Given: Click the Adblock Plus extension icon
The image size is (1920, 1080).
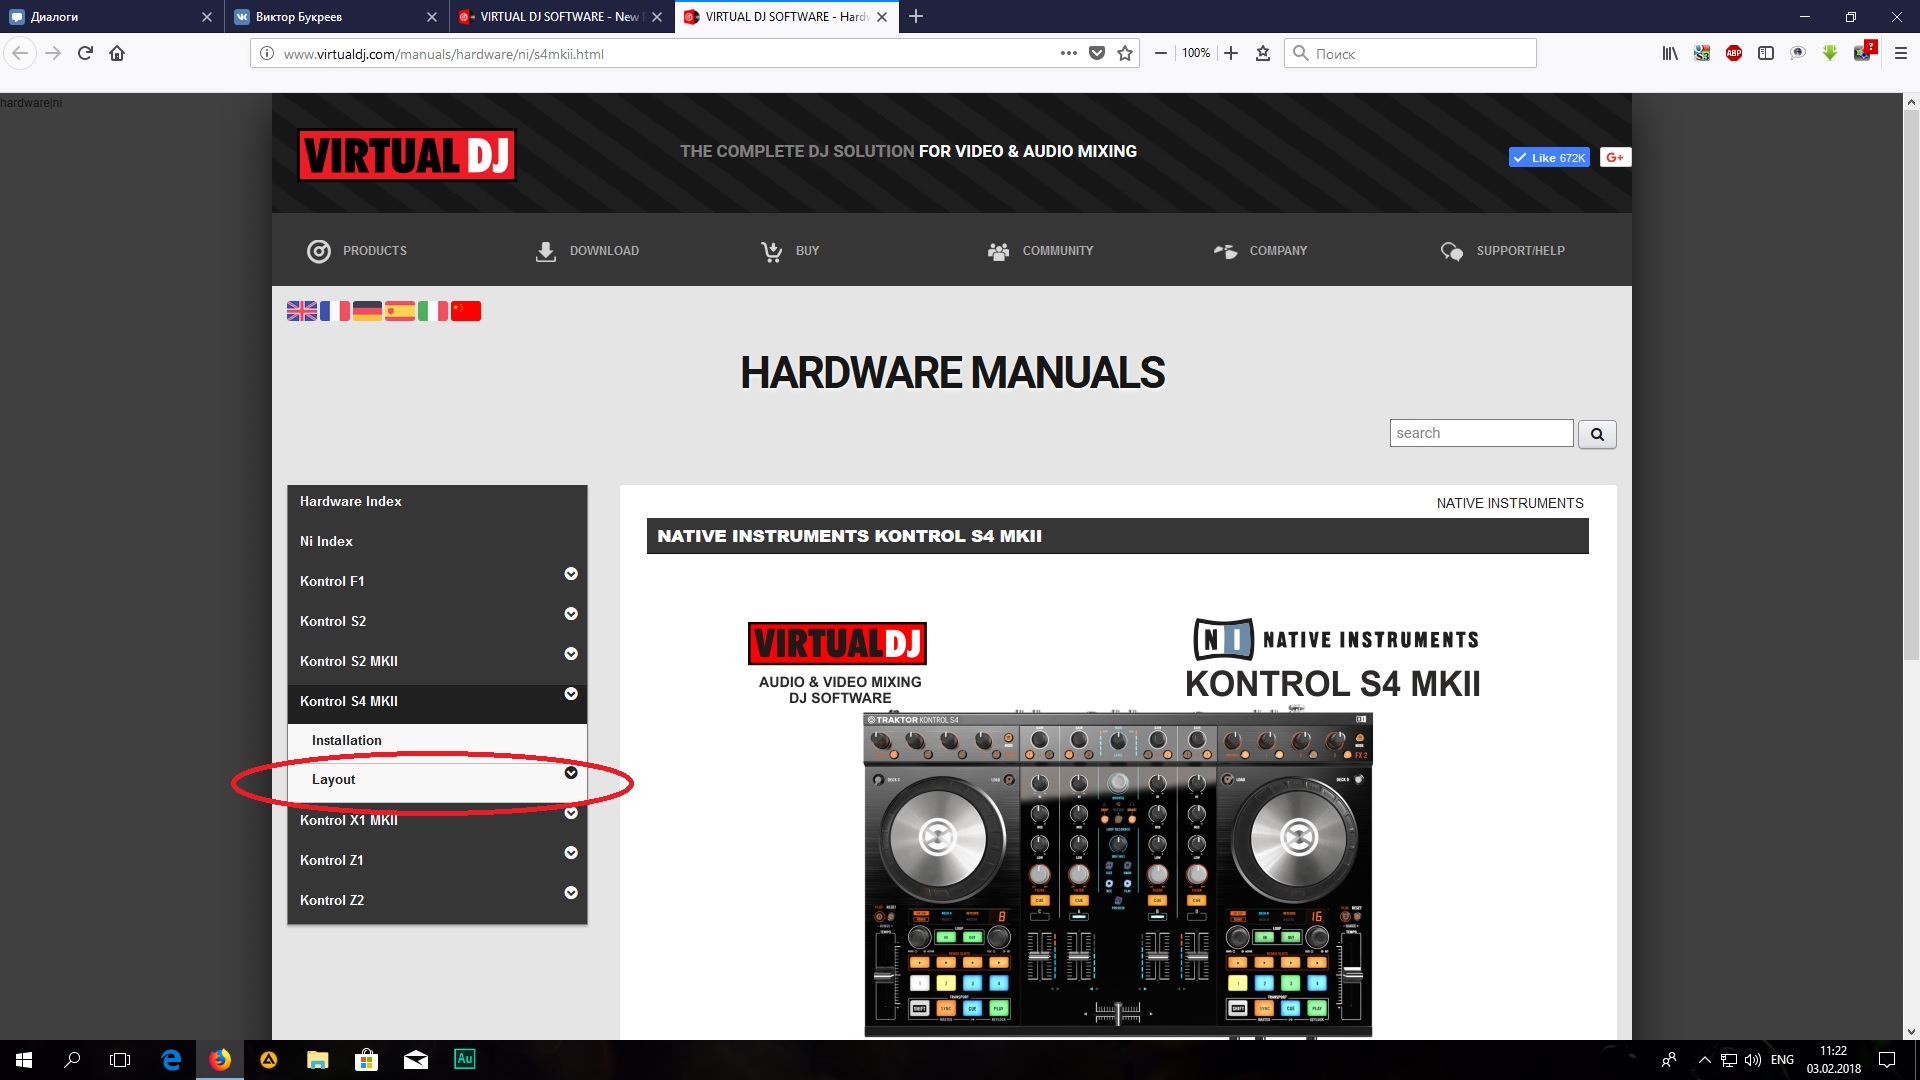Looking at the screenshot, I should [1734, 53].
